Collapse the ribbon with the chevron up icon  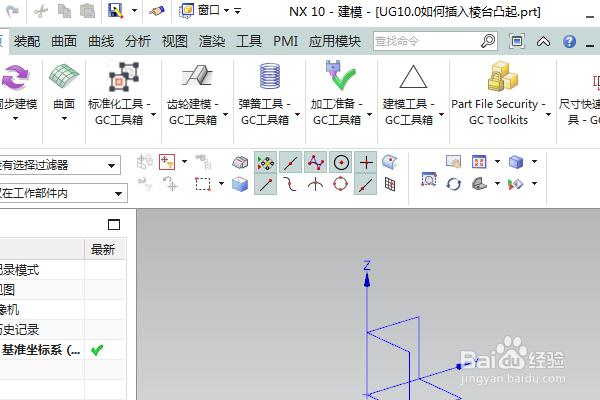(x=543, y=41)
